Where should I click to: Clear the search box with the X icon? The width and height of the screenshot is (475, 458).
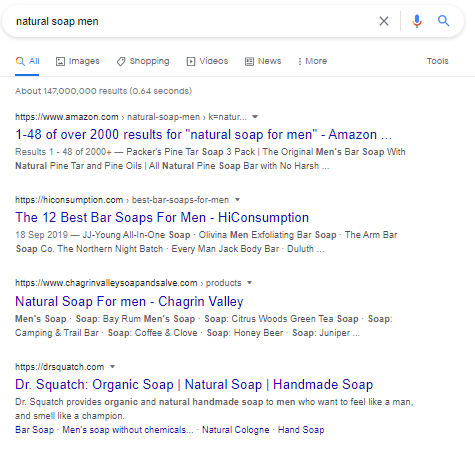click(x=384, y=21)
